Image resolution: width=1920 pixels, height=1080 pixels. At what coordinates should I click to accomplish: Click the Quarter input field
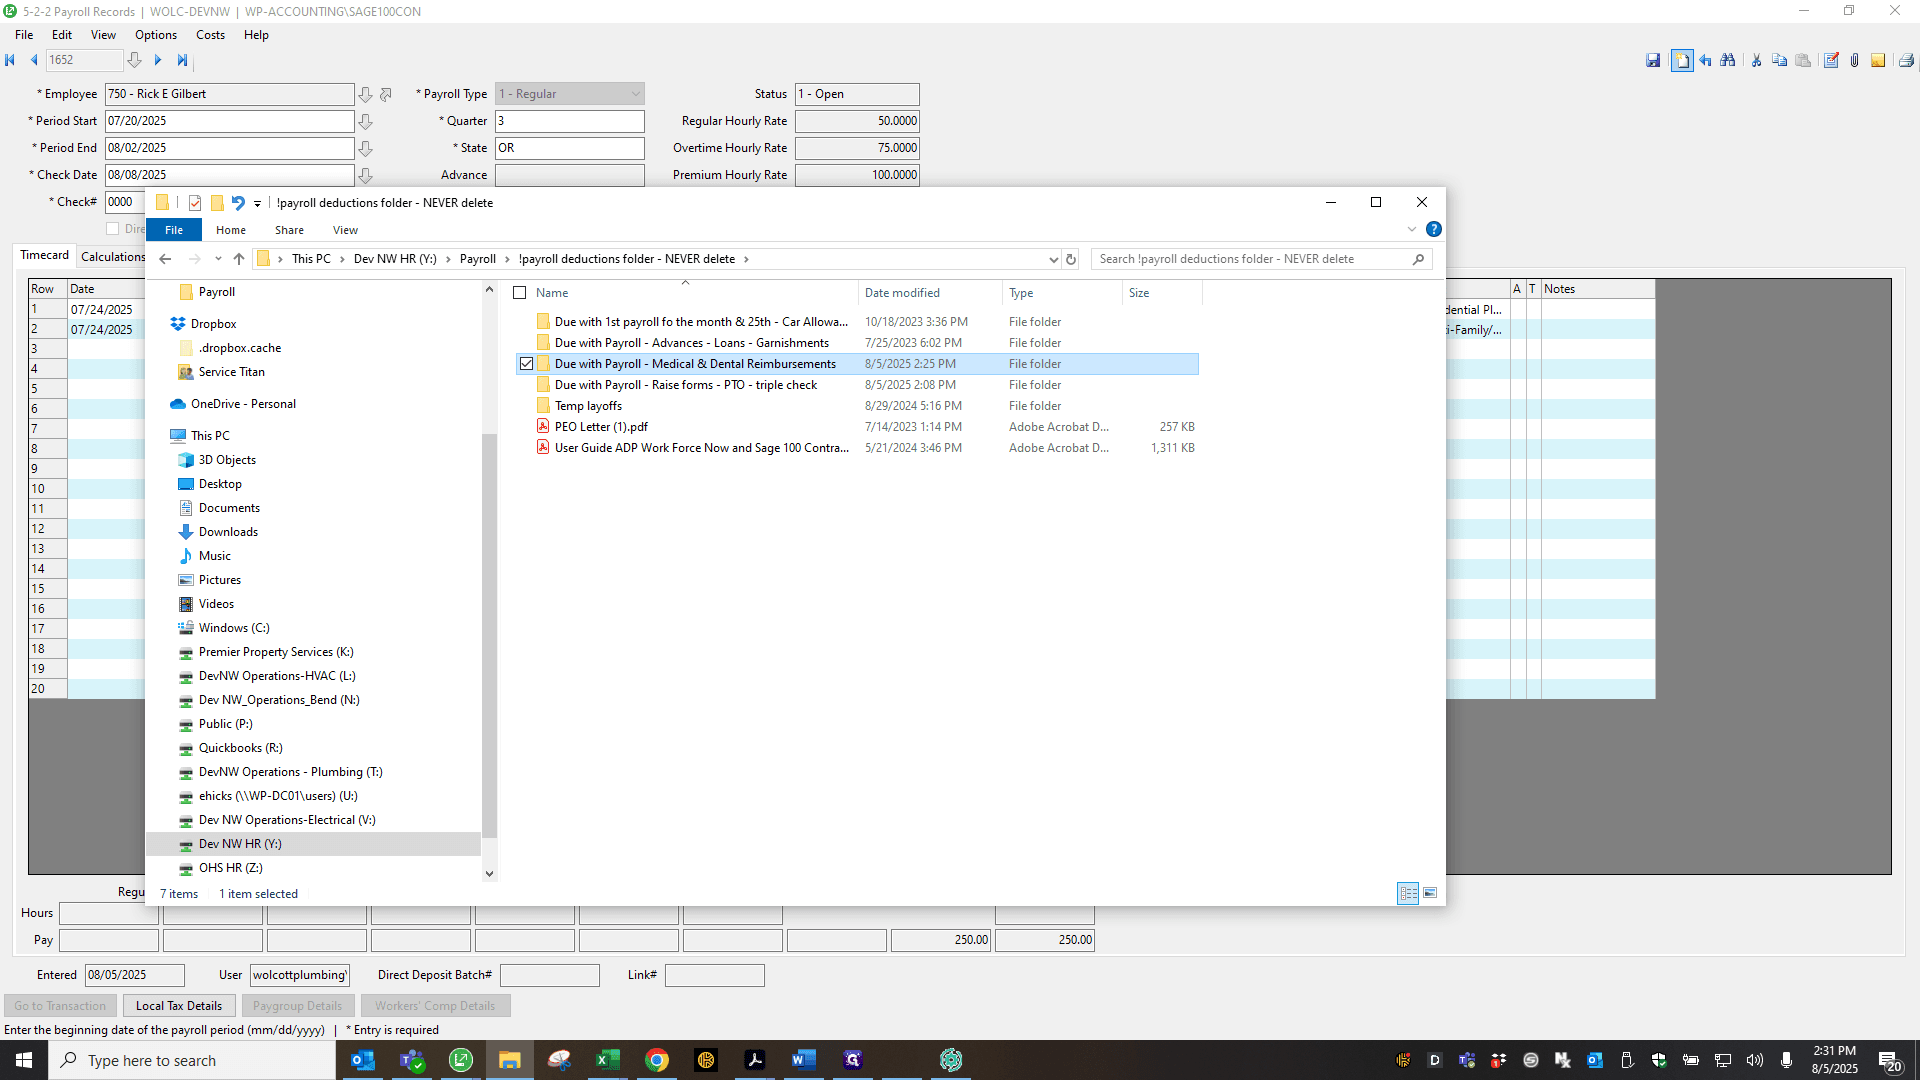click(x=570, y=121)
